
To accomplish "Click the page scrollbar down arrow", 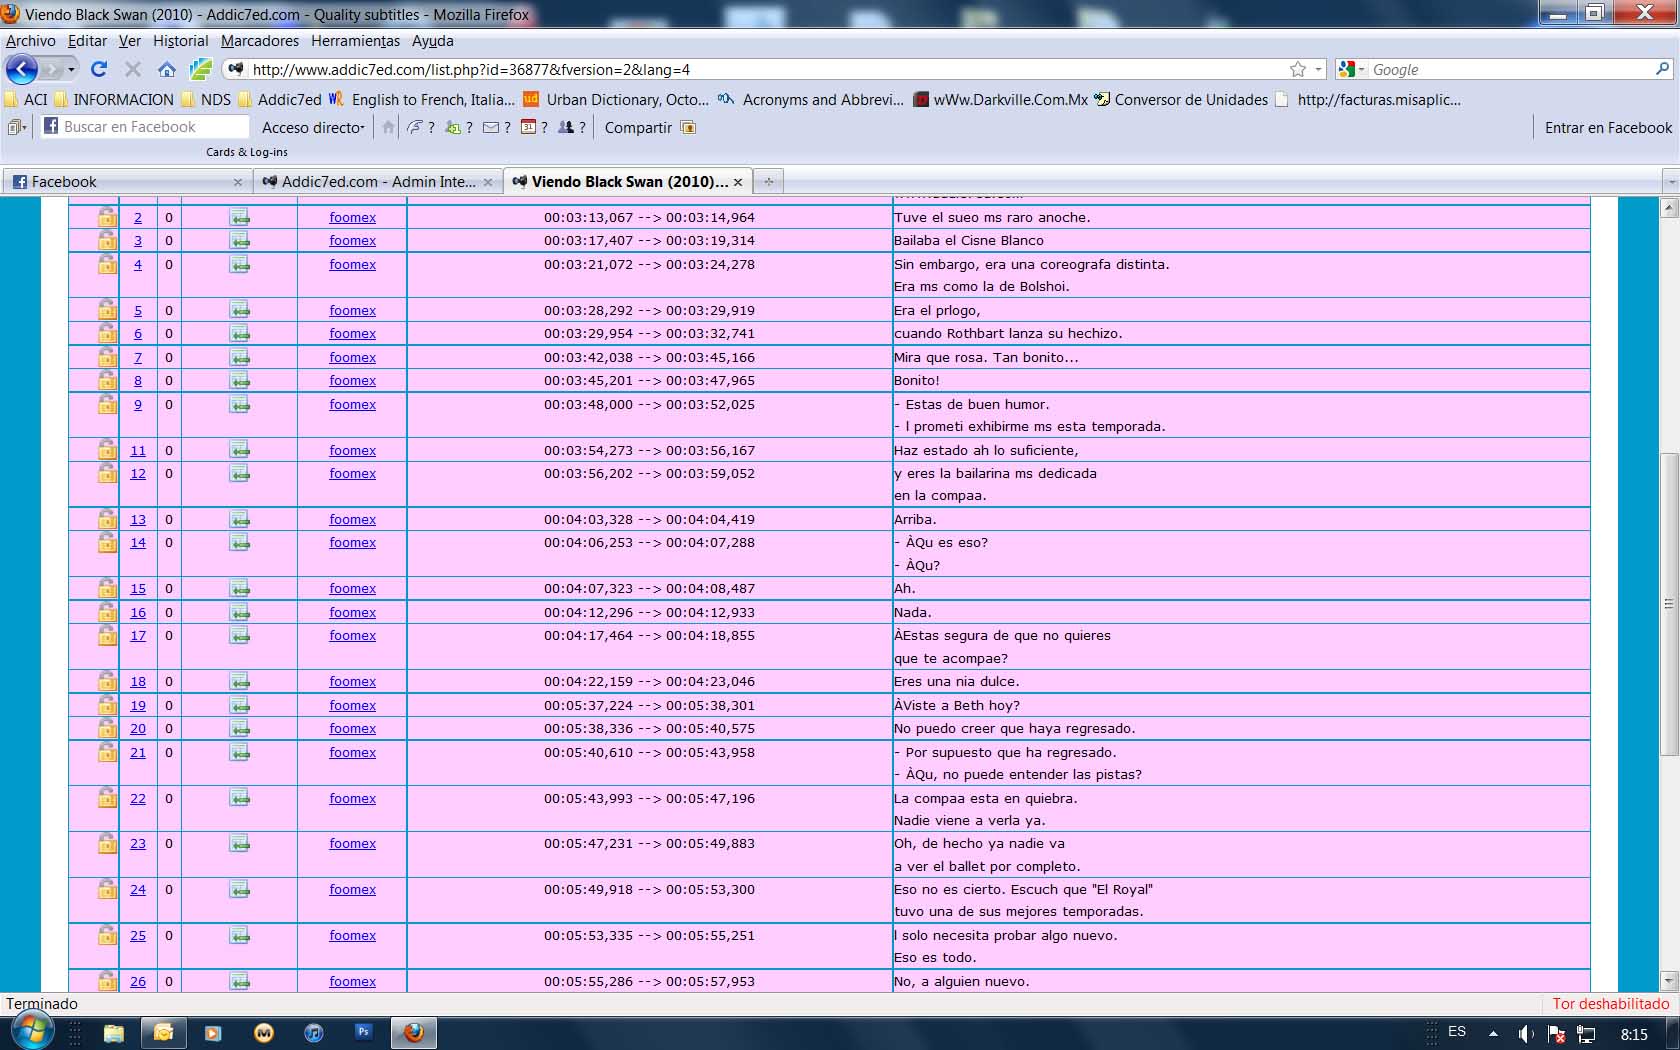I will pos(1668,981).
